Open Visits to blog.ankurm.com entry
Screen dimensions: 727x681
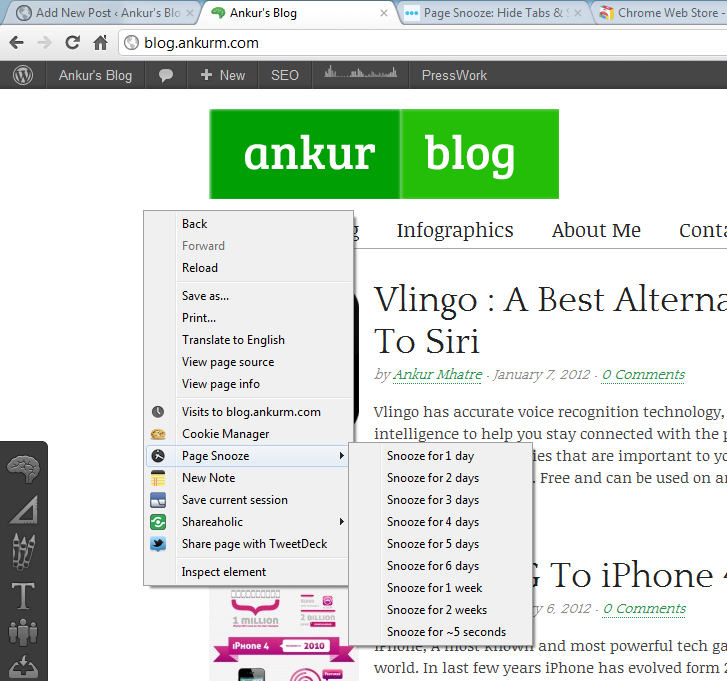248,412
